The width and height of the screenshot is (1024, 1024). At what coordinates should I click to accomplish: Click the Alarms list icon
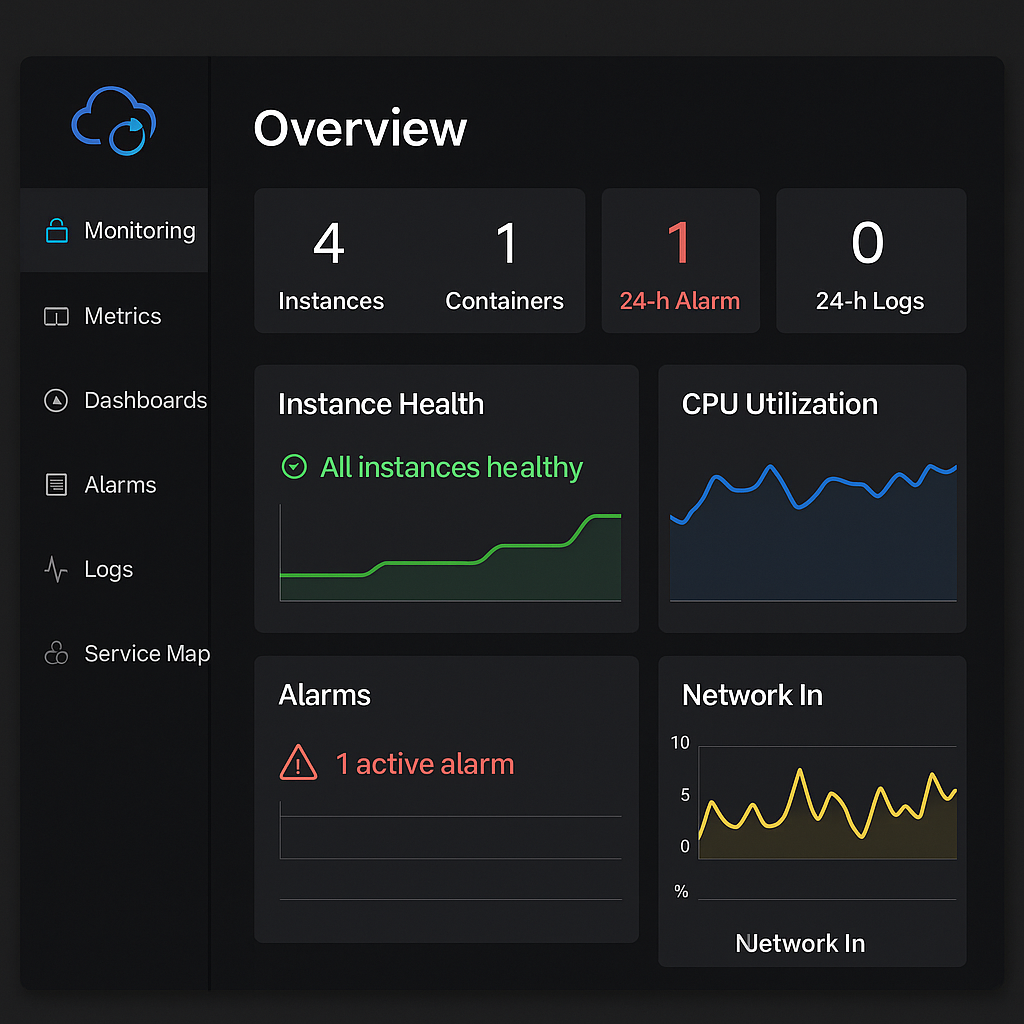coord(56,485)
